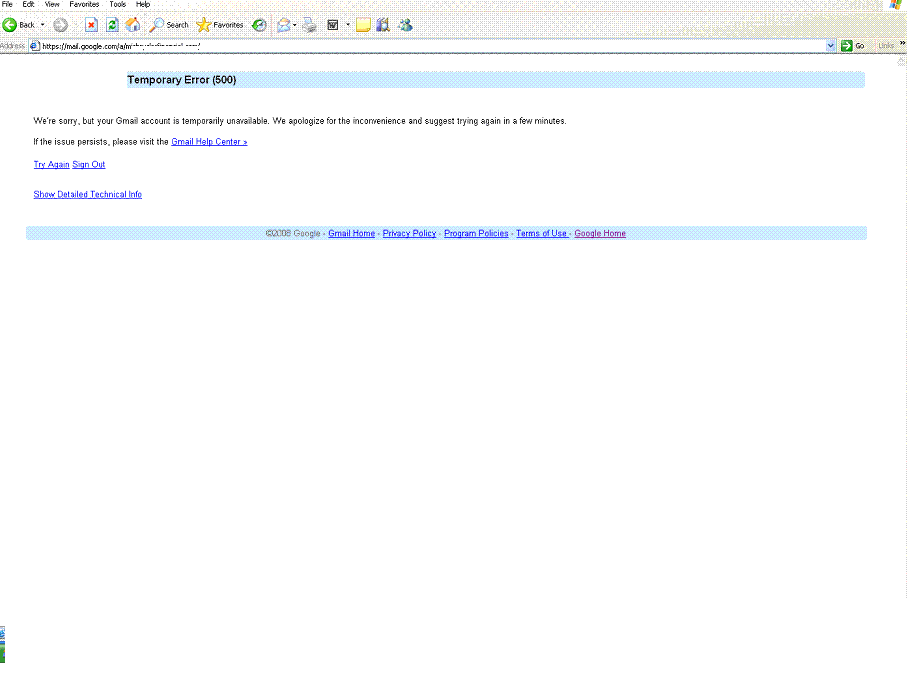This screenshot has height=683, width=911.
Task: Open the Favorites menu
Action: point(84,4)
